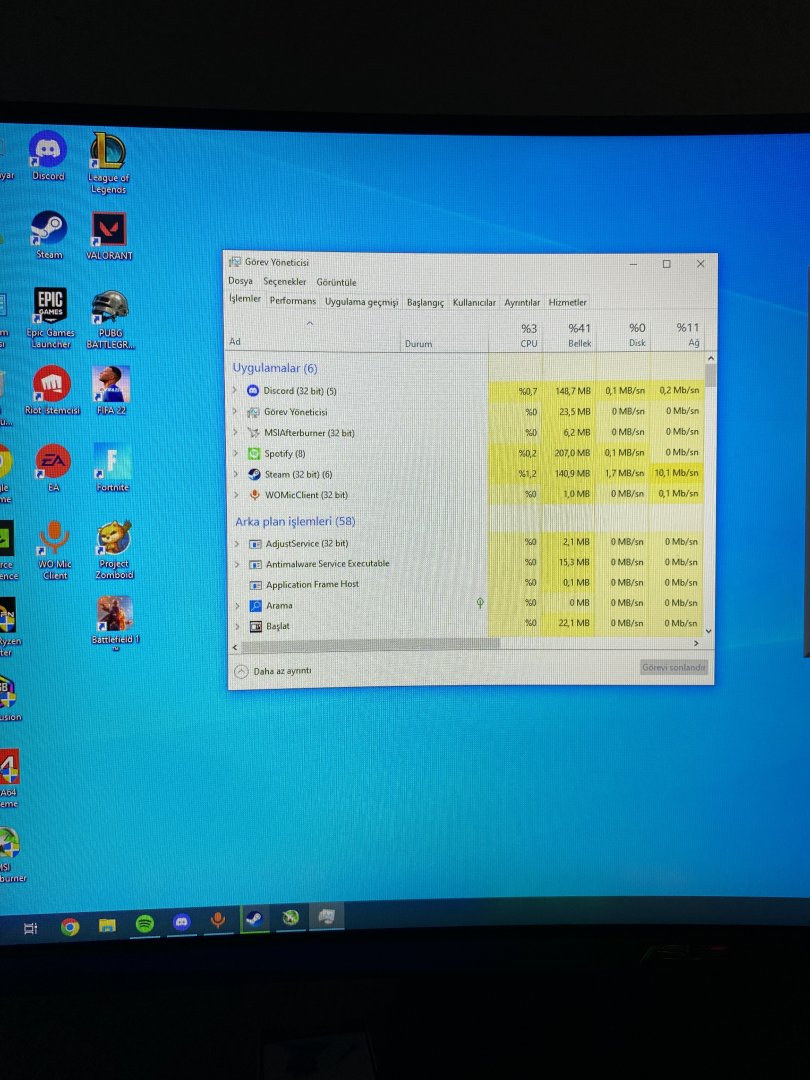
Task: Click the green leaf icon on Arama row
Action: (480, 603)
